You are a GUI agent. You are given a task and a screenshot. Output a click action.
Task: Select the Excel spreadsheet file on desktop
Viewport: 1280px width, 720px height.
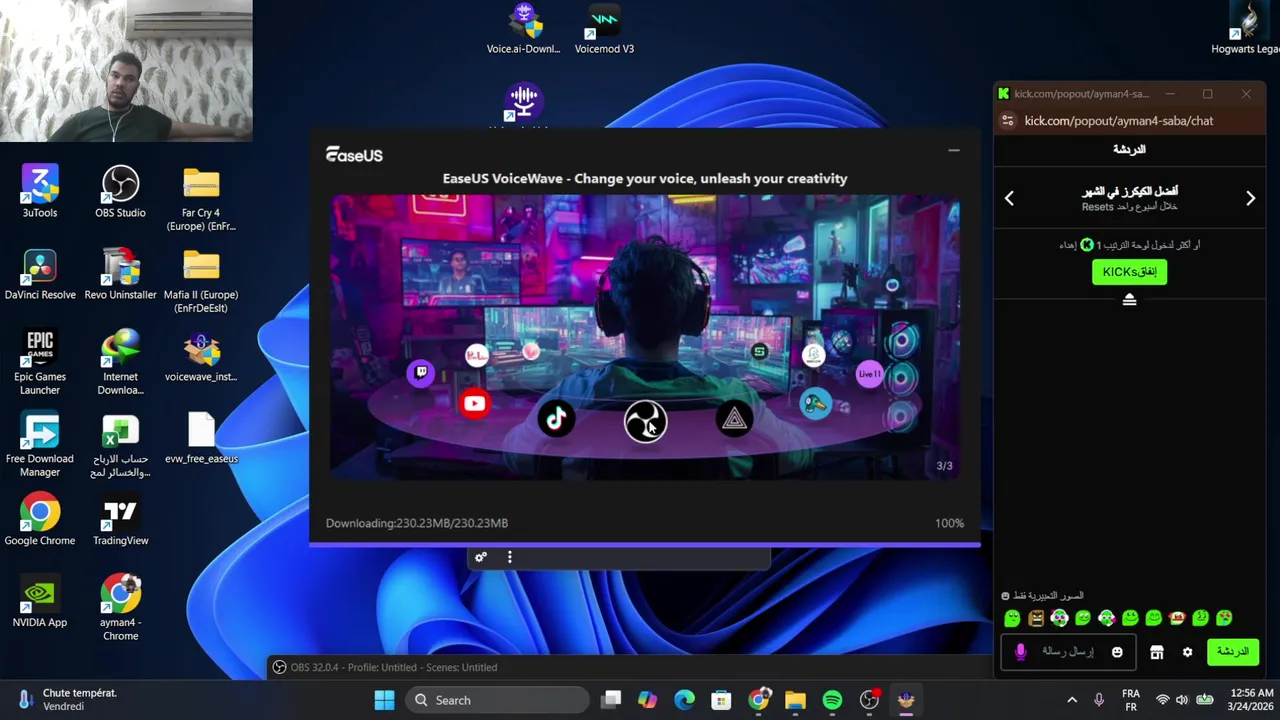[x=120, y=444]
